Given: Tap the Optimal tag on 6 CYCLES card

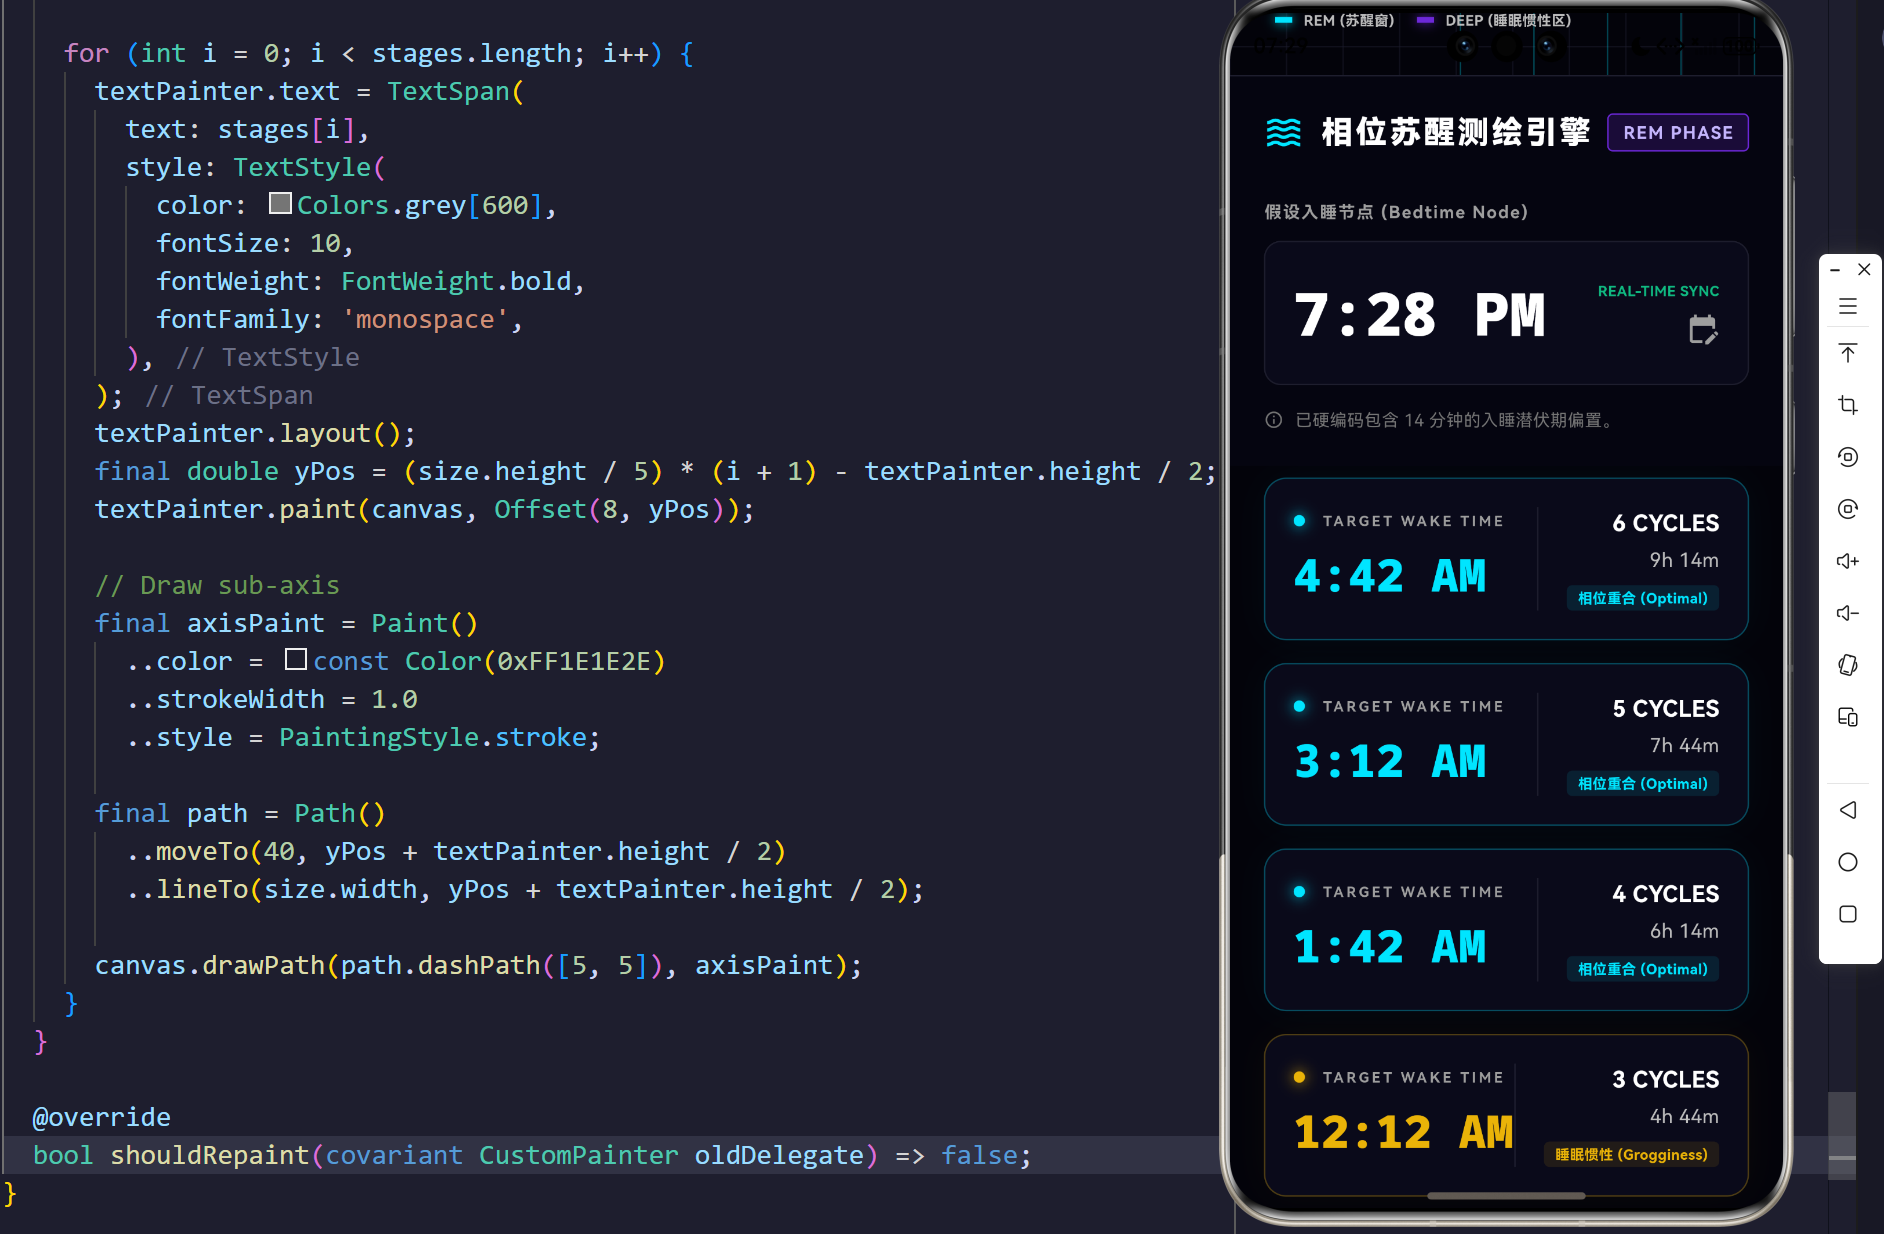Looking at the screenshot, I should 1643,598.
